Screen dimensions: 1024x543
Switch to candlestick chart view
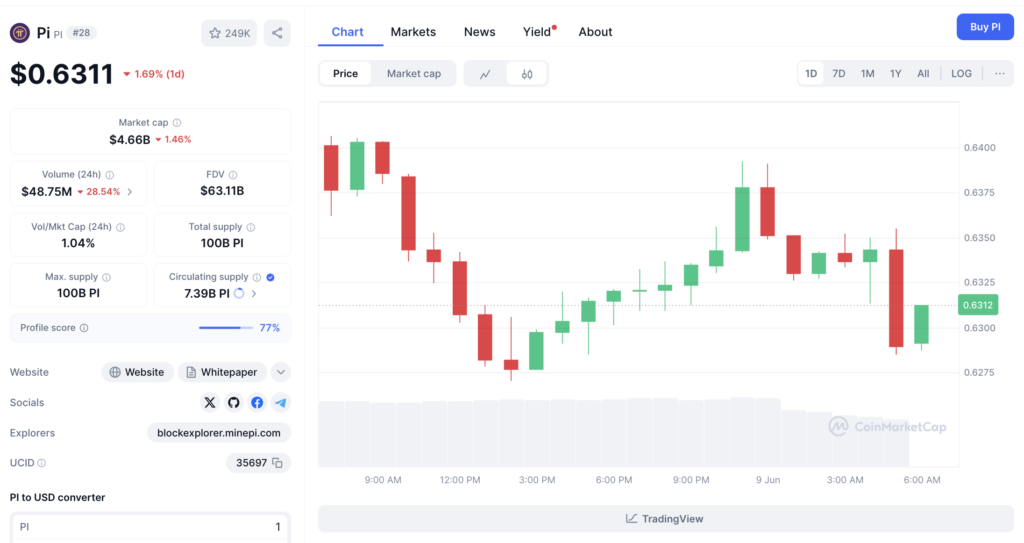[526, 74]
